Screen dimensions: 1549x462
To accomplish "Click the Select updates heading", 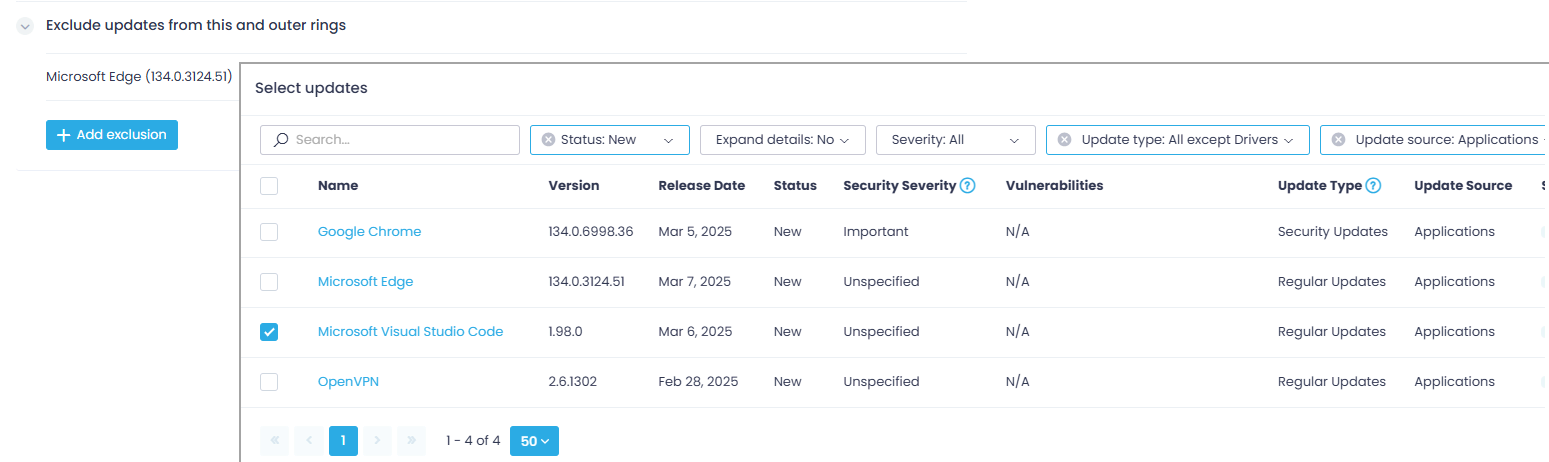I will click(x=311, y=88).
